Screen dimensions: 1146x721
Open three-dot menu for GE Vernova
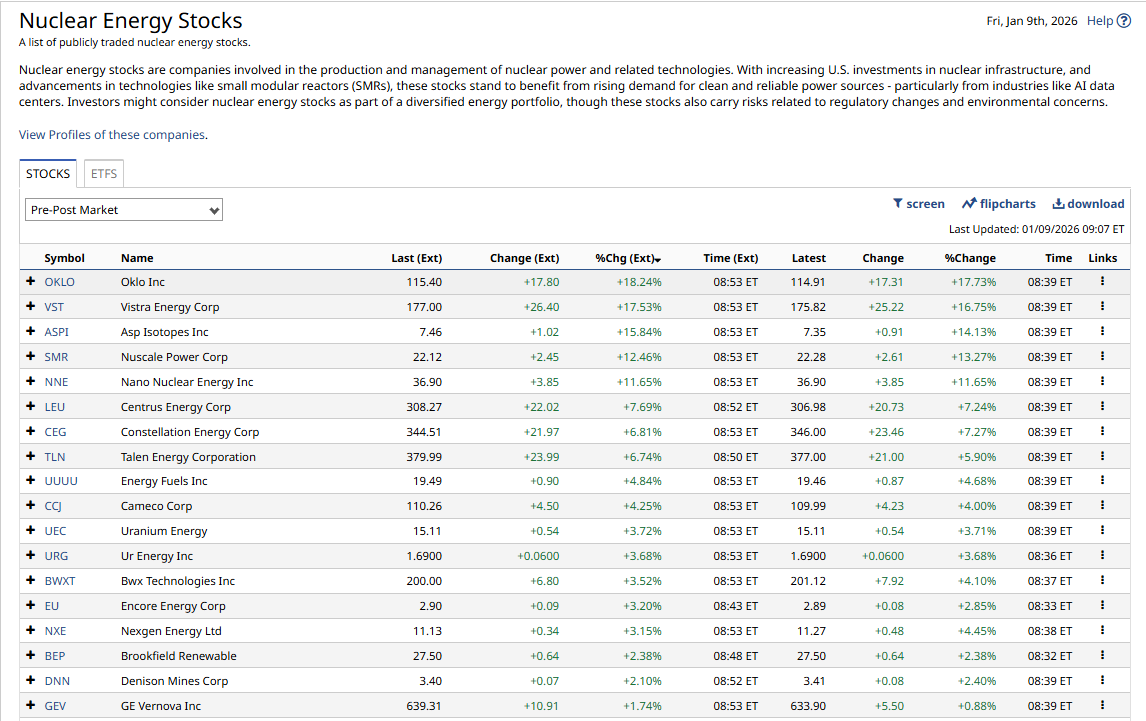[1102, 706]
